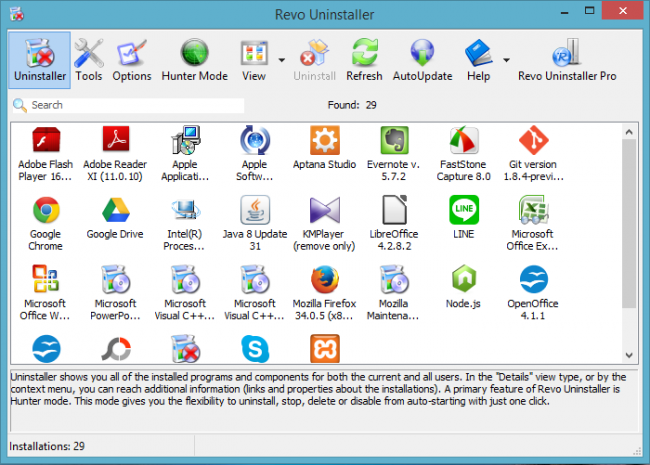650x465 pixels.
Task: Open Revo Uninstaller Pro link
Action: click(567, 60)
